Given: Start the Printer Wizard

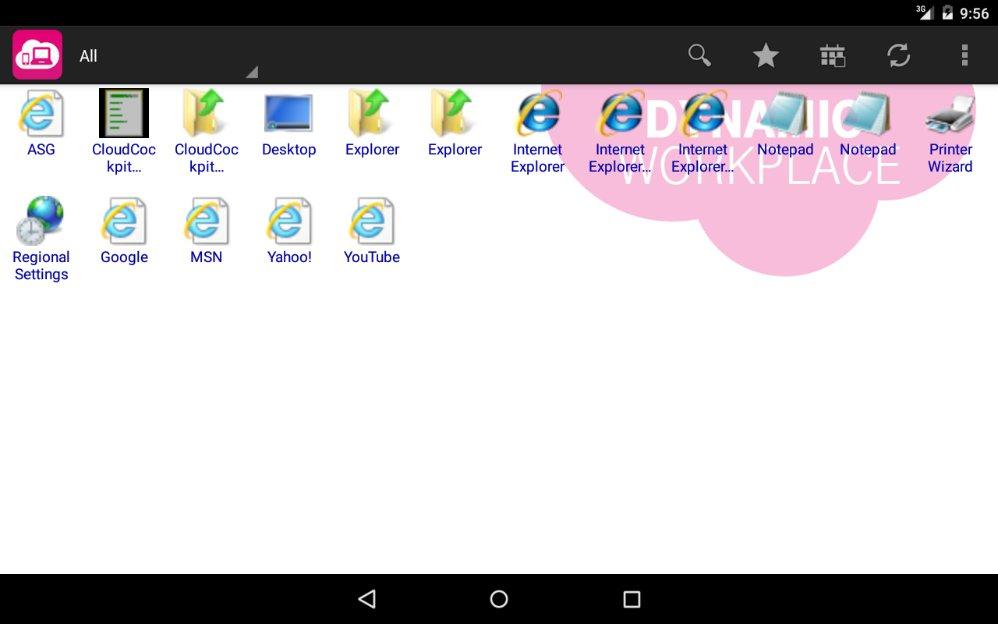Looking at the screenshot, I should [950, 131].
